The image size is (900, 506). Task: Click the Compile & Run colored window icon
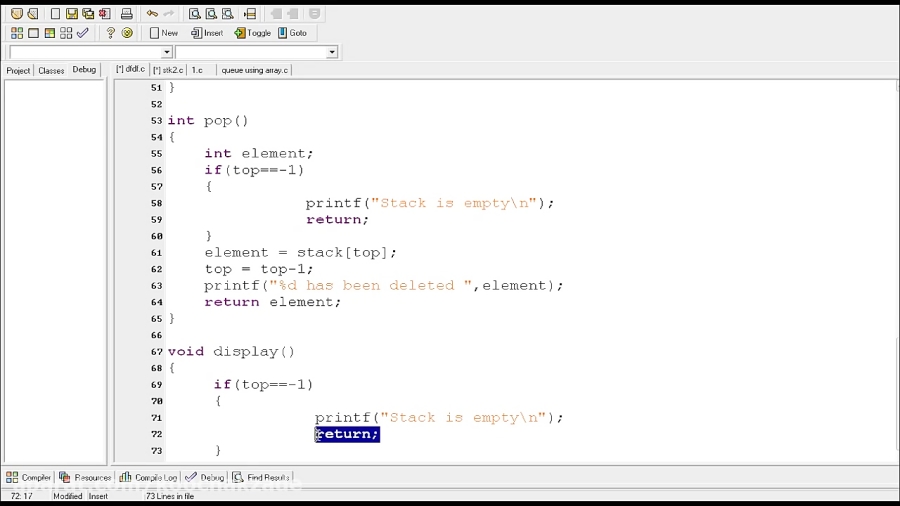tap(50, 33)
